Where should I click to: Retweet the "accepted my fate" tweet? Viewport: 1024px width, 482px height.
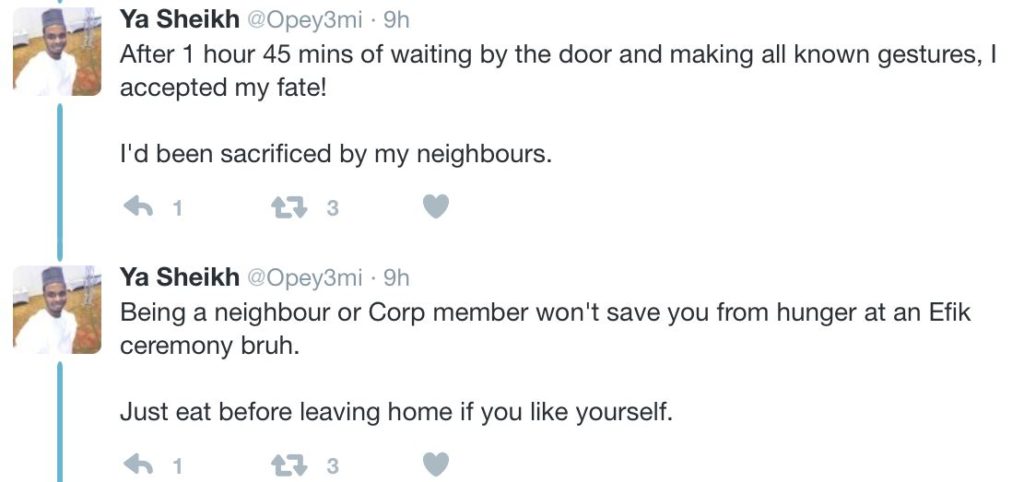coord(290,208)
